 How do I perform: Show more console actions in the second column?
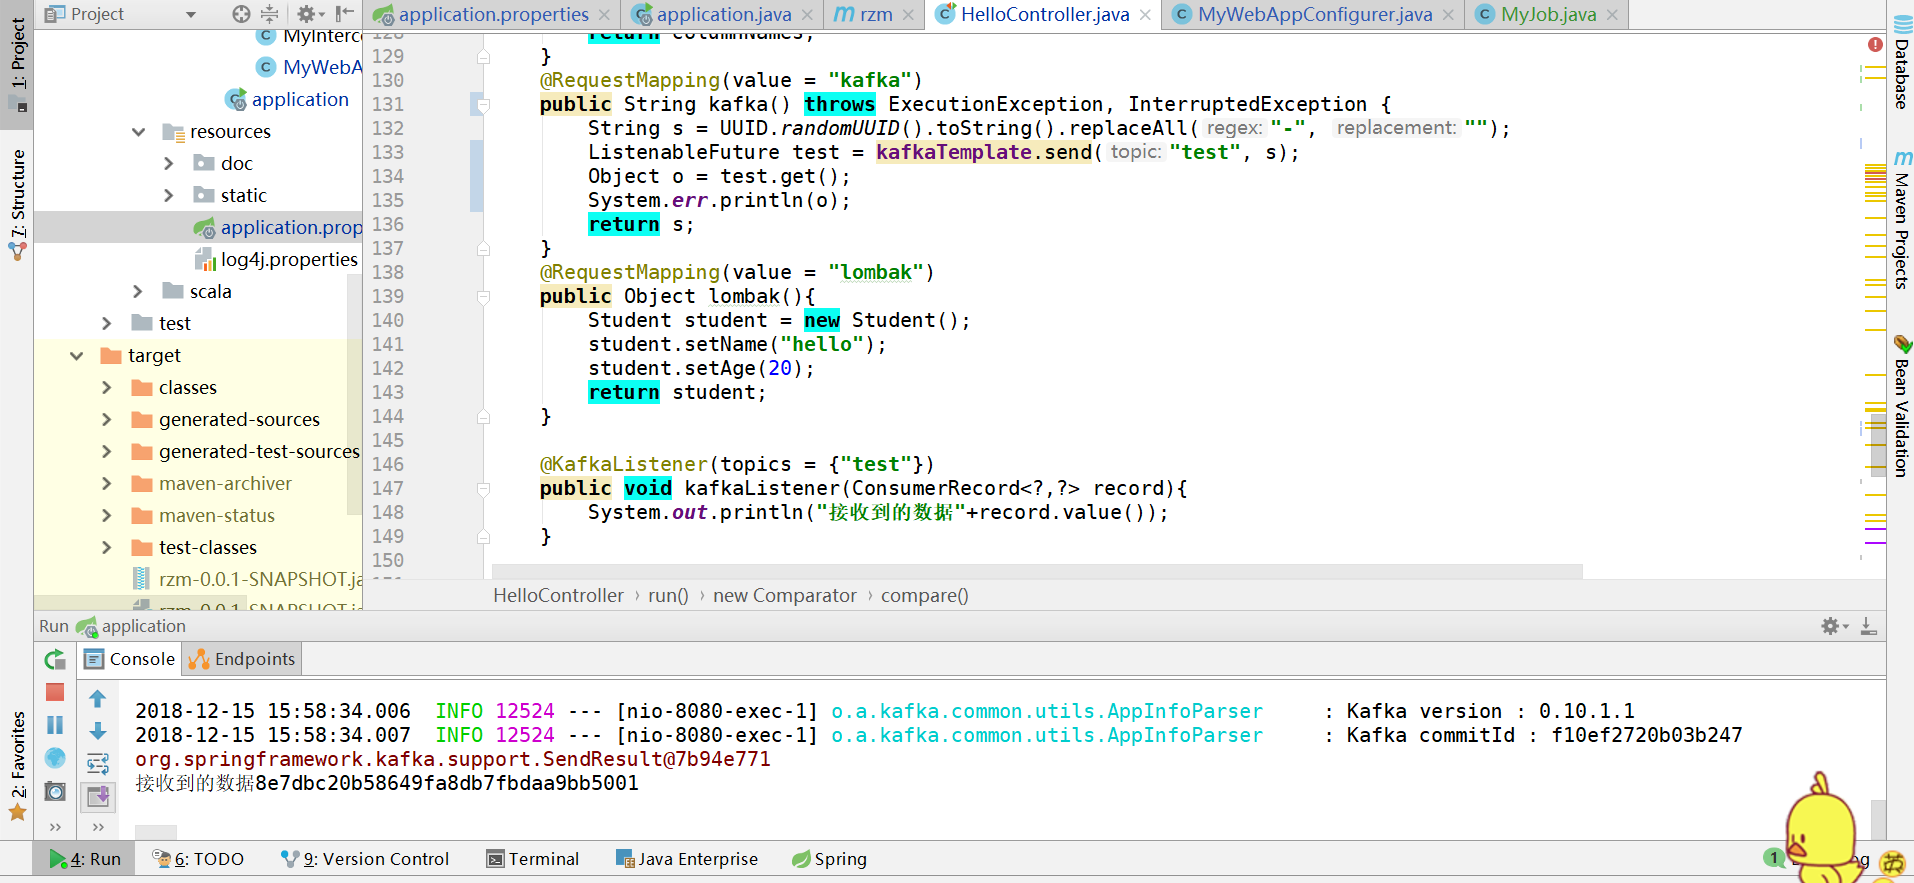(98, 826)
